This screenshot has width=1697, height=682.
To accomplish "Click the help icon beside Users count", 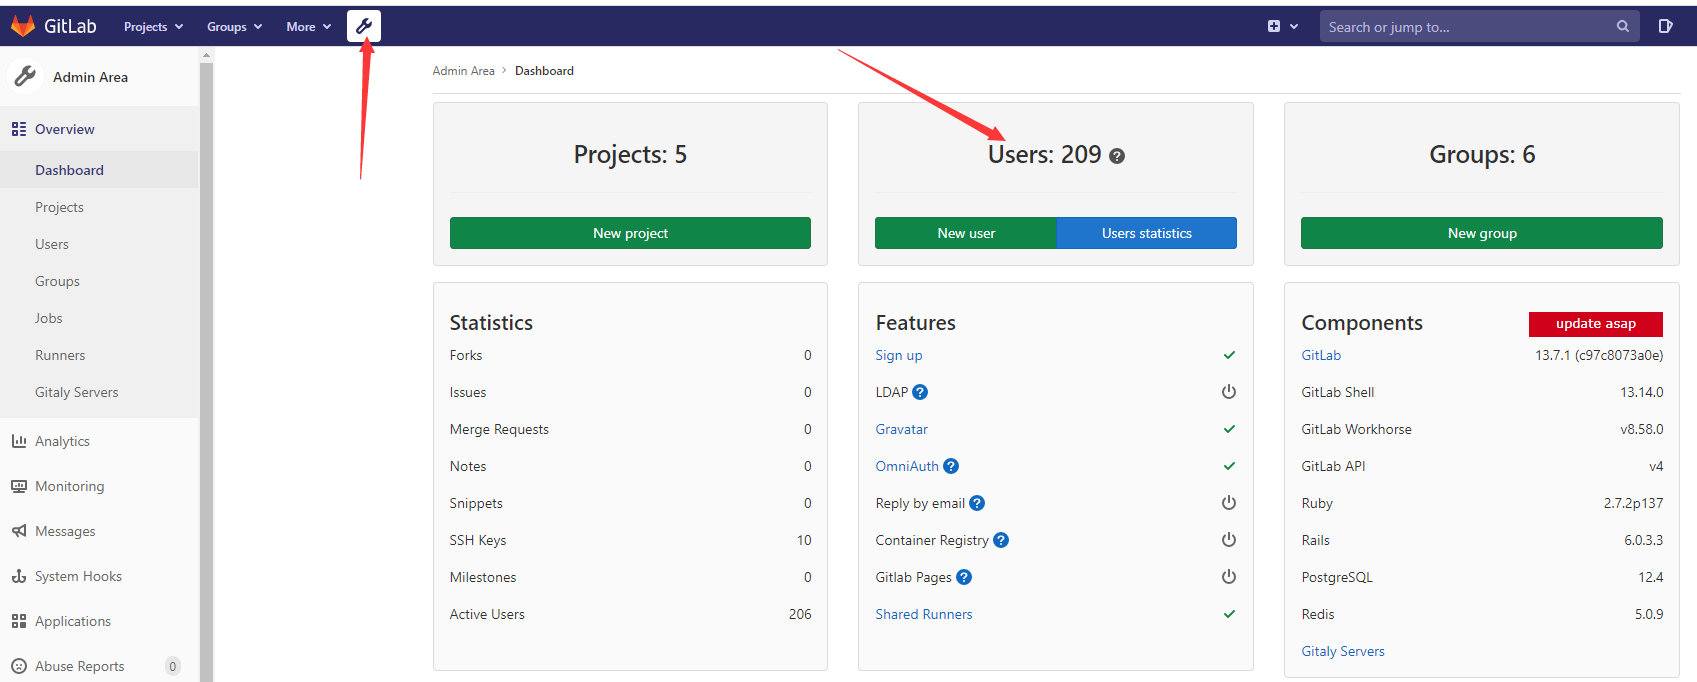I will pos(1117,156).
